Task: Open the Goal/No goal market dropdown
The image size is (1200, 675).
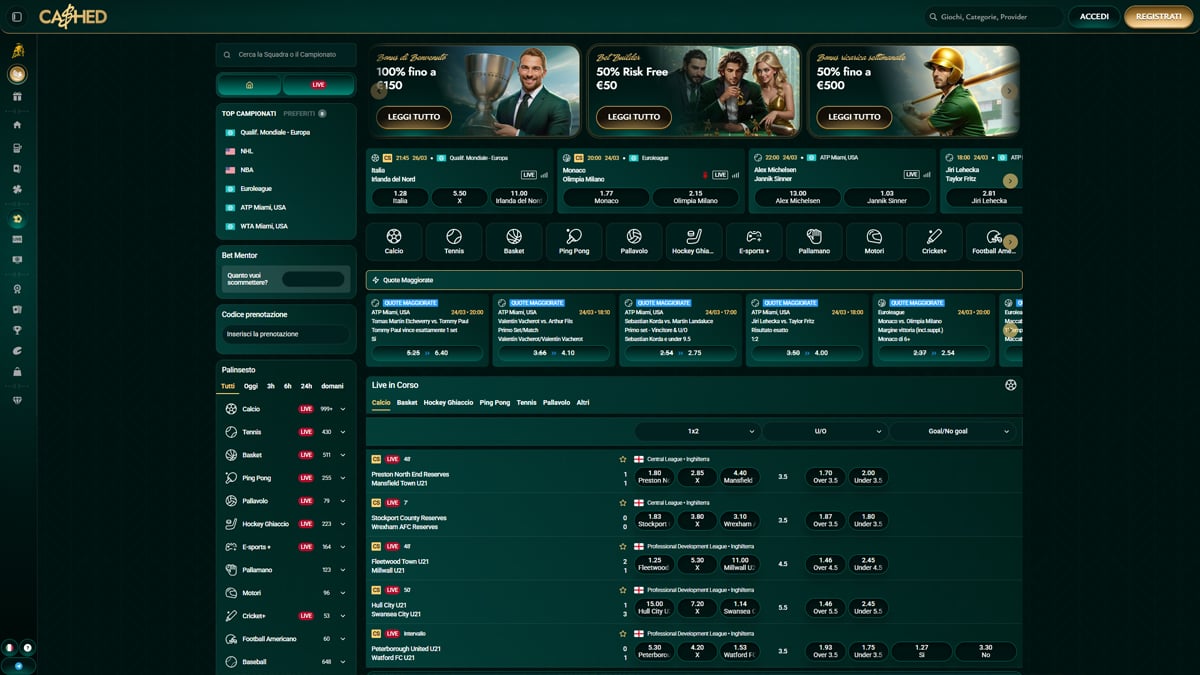Action: [953, 431]
